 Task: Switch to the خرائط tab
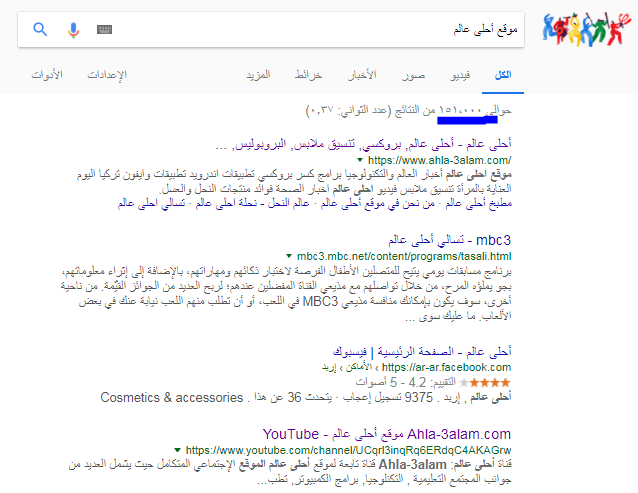[x=308, y=75]
